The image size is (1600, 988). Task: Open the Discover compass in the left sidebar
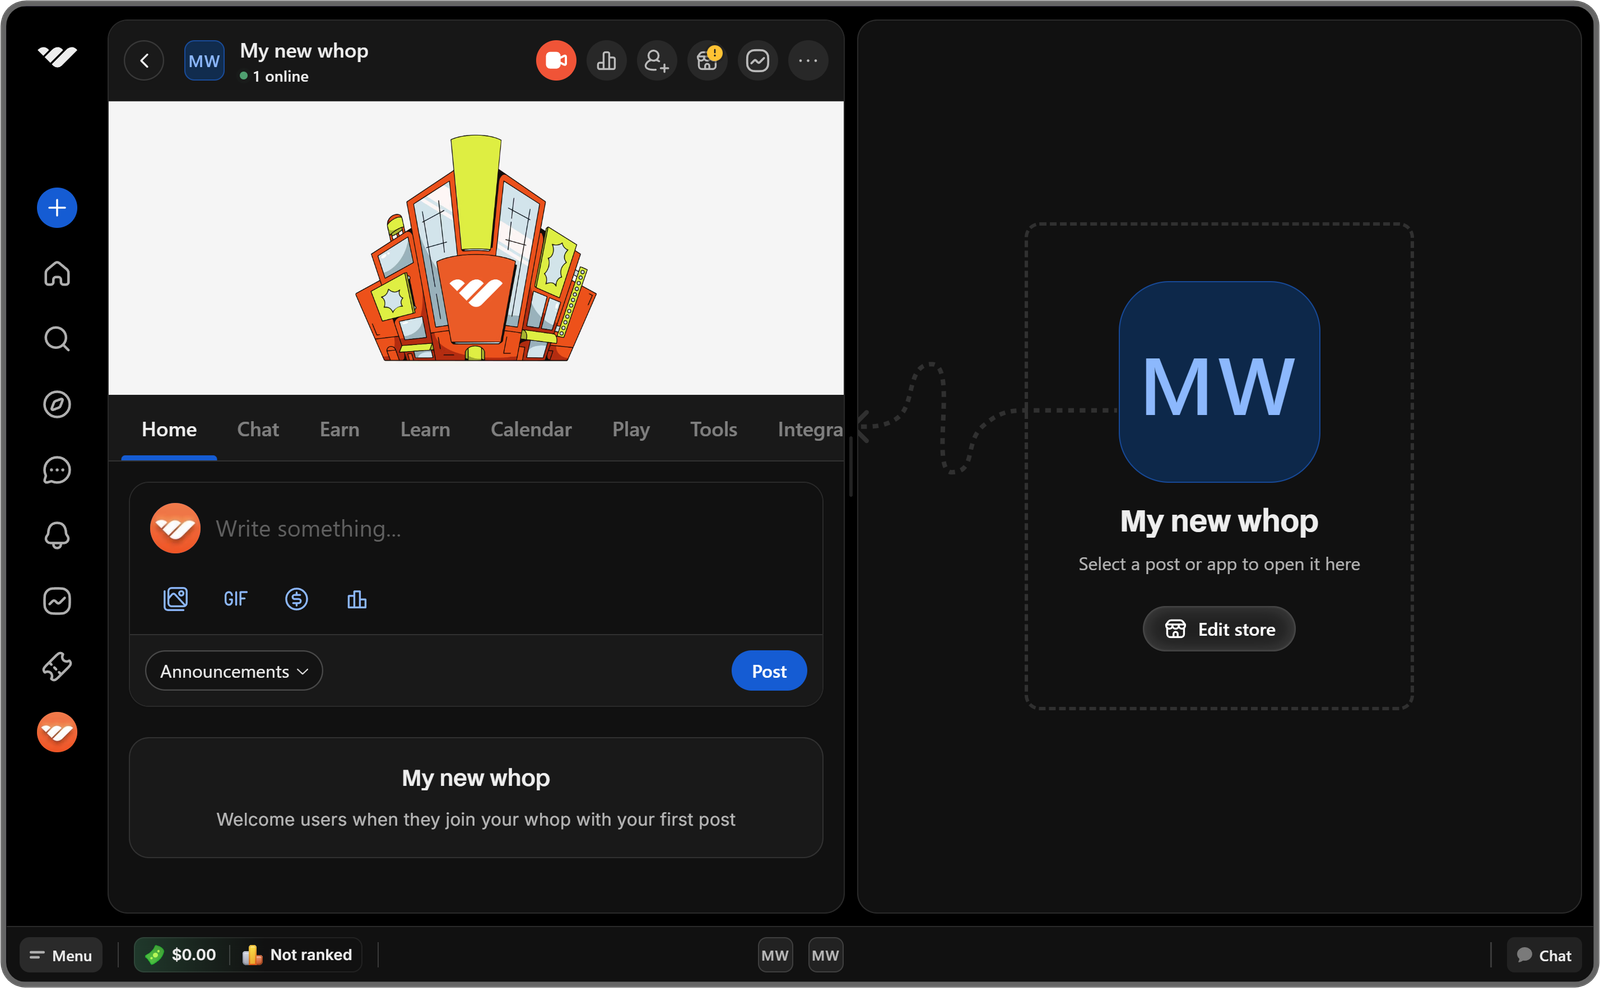tap(57, 405)
